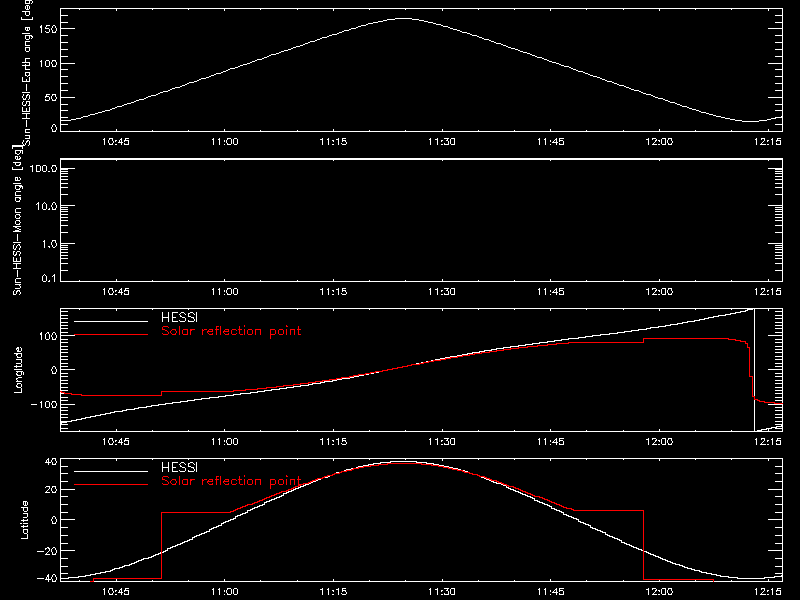Click the 100.0 tick on Moon angle axis
The image size is (800, 600).
pos(43,169)
